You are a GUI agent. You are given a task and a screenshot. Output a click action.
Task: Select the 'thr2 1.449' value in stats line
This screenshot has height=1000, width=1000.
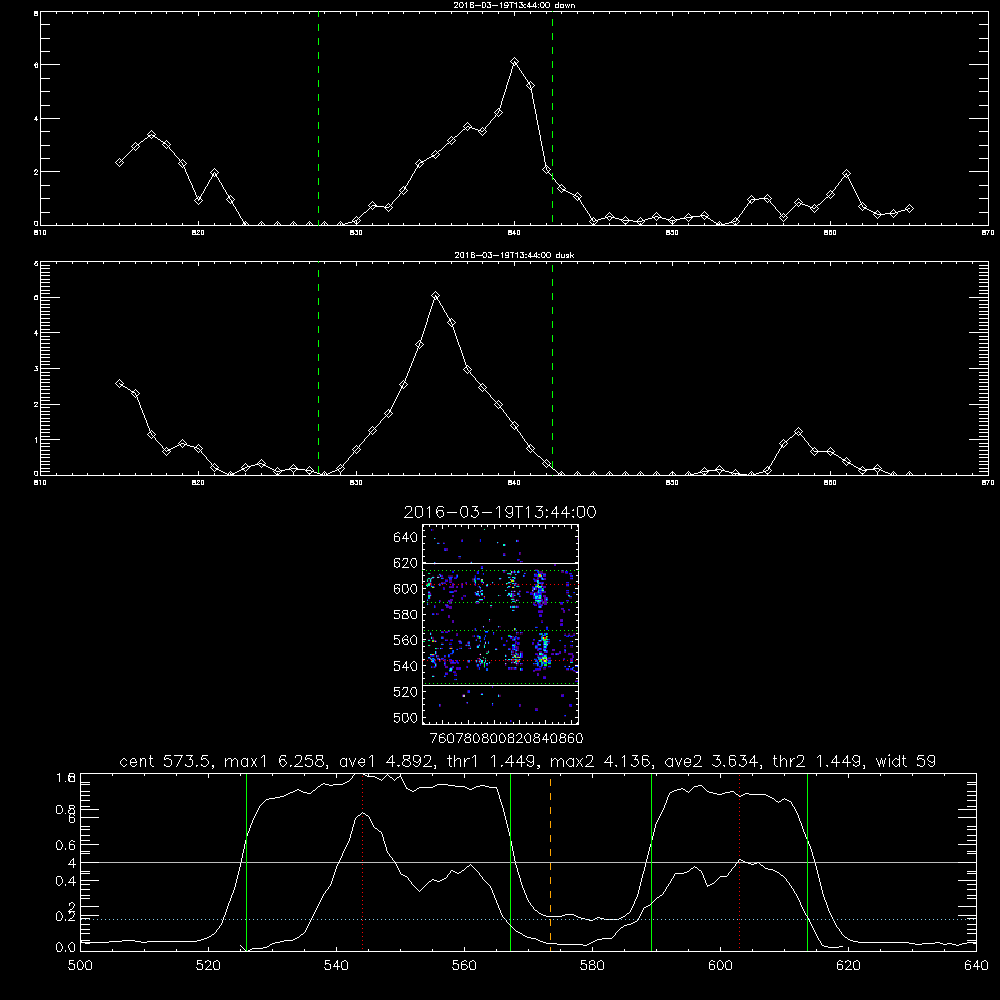click(820, 761)
